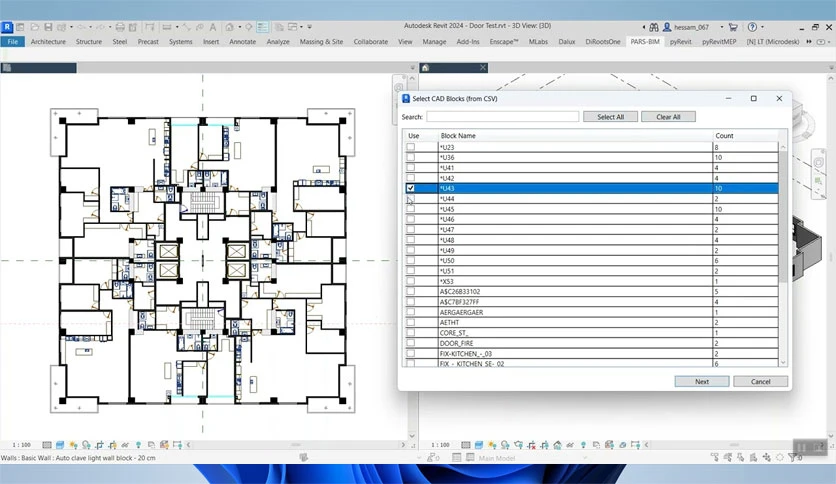Click the Open icon in Quick Access toolbar
Viewport: 836px width, 484px height.
35,27
